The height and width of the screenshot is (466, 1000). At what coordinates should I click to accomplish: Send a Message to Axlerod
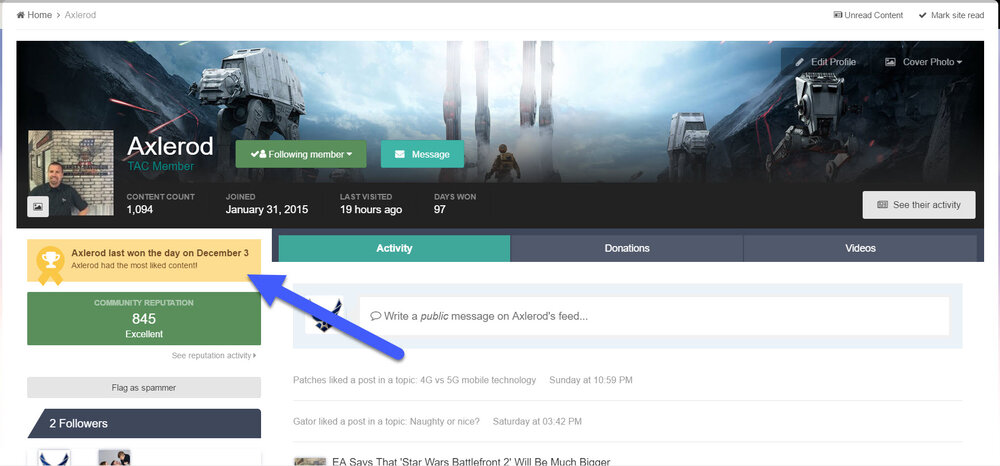point(422,154)
